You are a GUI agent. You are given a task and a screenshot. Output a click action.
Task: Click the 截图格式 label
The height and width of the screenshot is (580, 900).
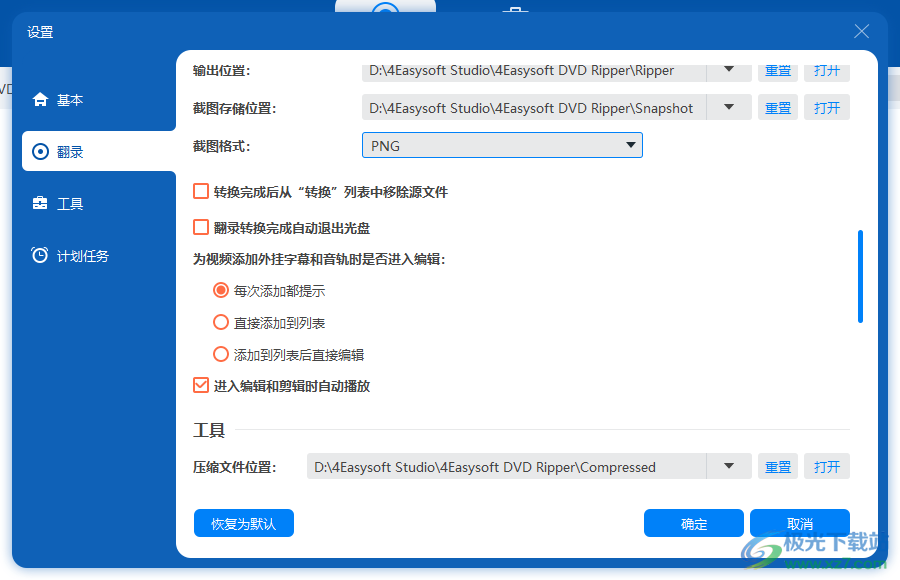(x=222, y=146)
